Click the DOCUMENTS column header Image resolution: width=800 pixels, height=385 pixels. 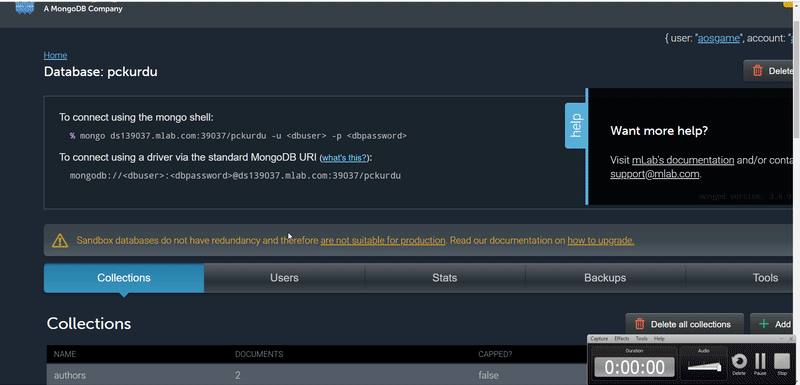(x=259, y=354)
